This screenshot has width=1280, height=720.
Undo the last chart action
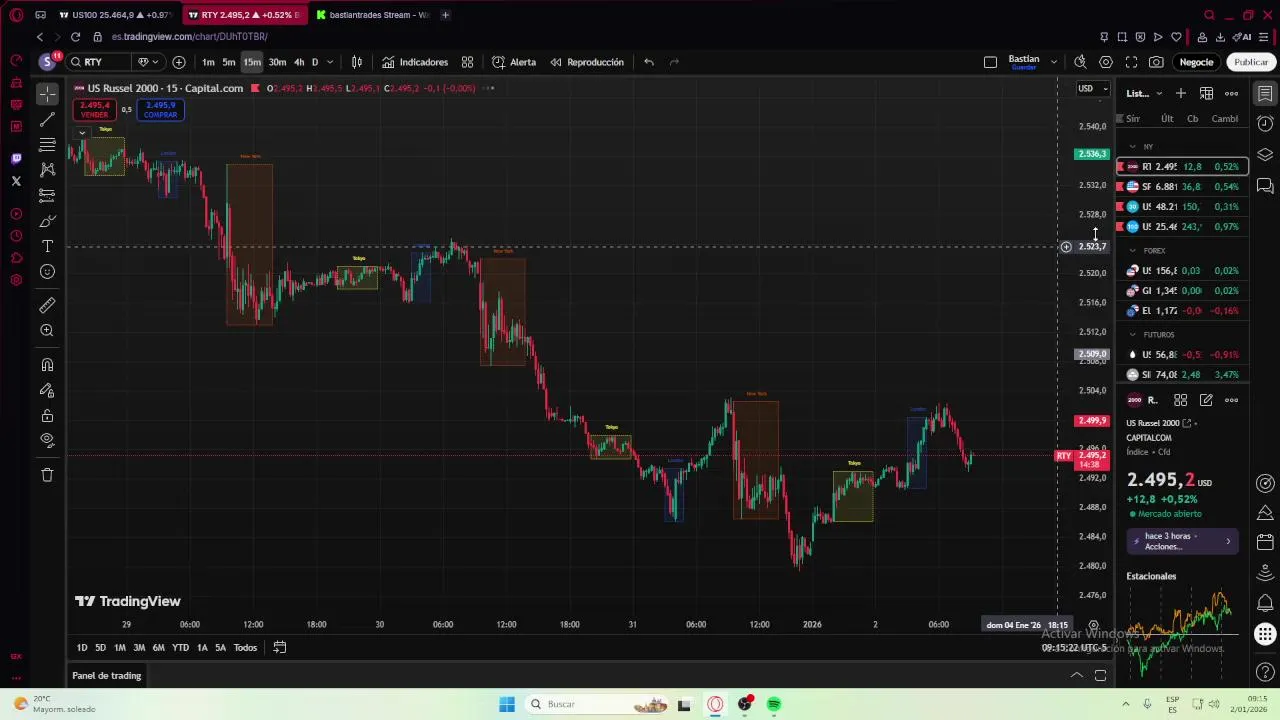(649, 62)
